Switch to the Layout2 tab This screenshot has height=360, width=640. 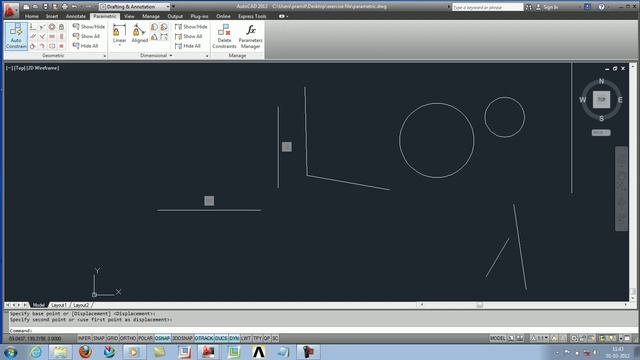tap(81, 305)
